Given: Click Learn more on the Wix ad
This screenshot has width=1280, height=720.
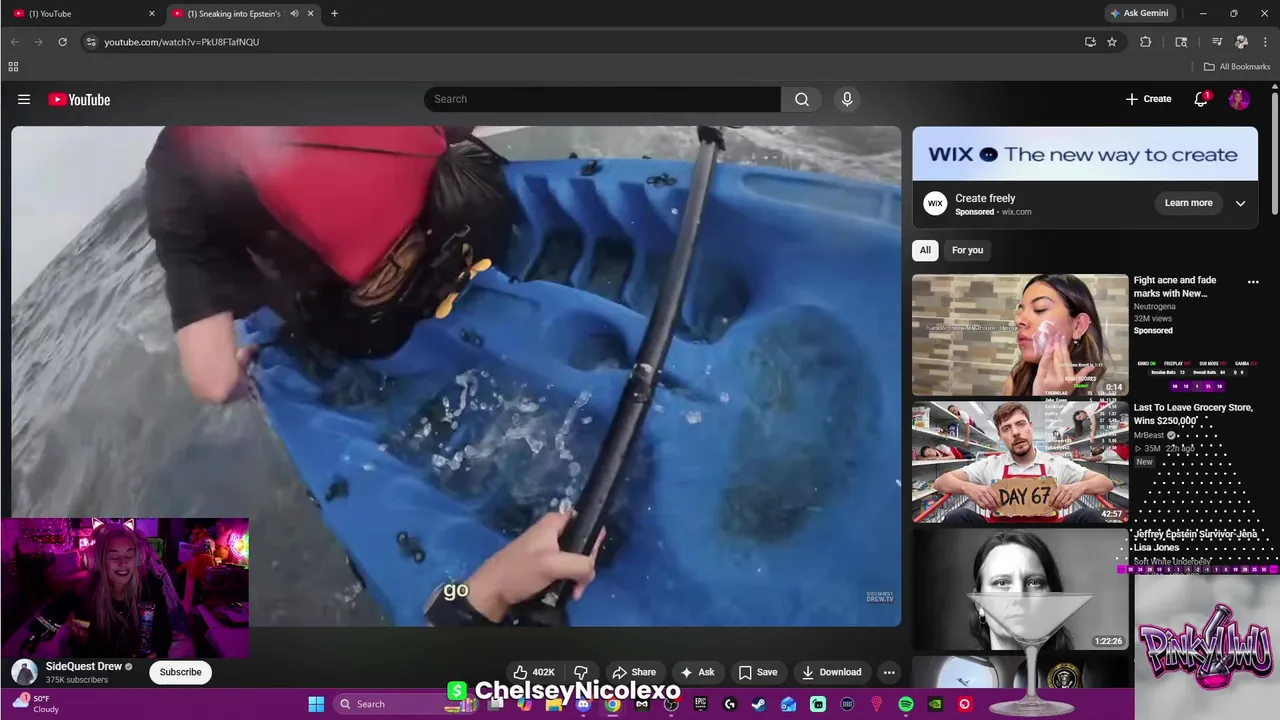Looking at the screenshot, I should (1188, 203).
